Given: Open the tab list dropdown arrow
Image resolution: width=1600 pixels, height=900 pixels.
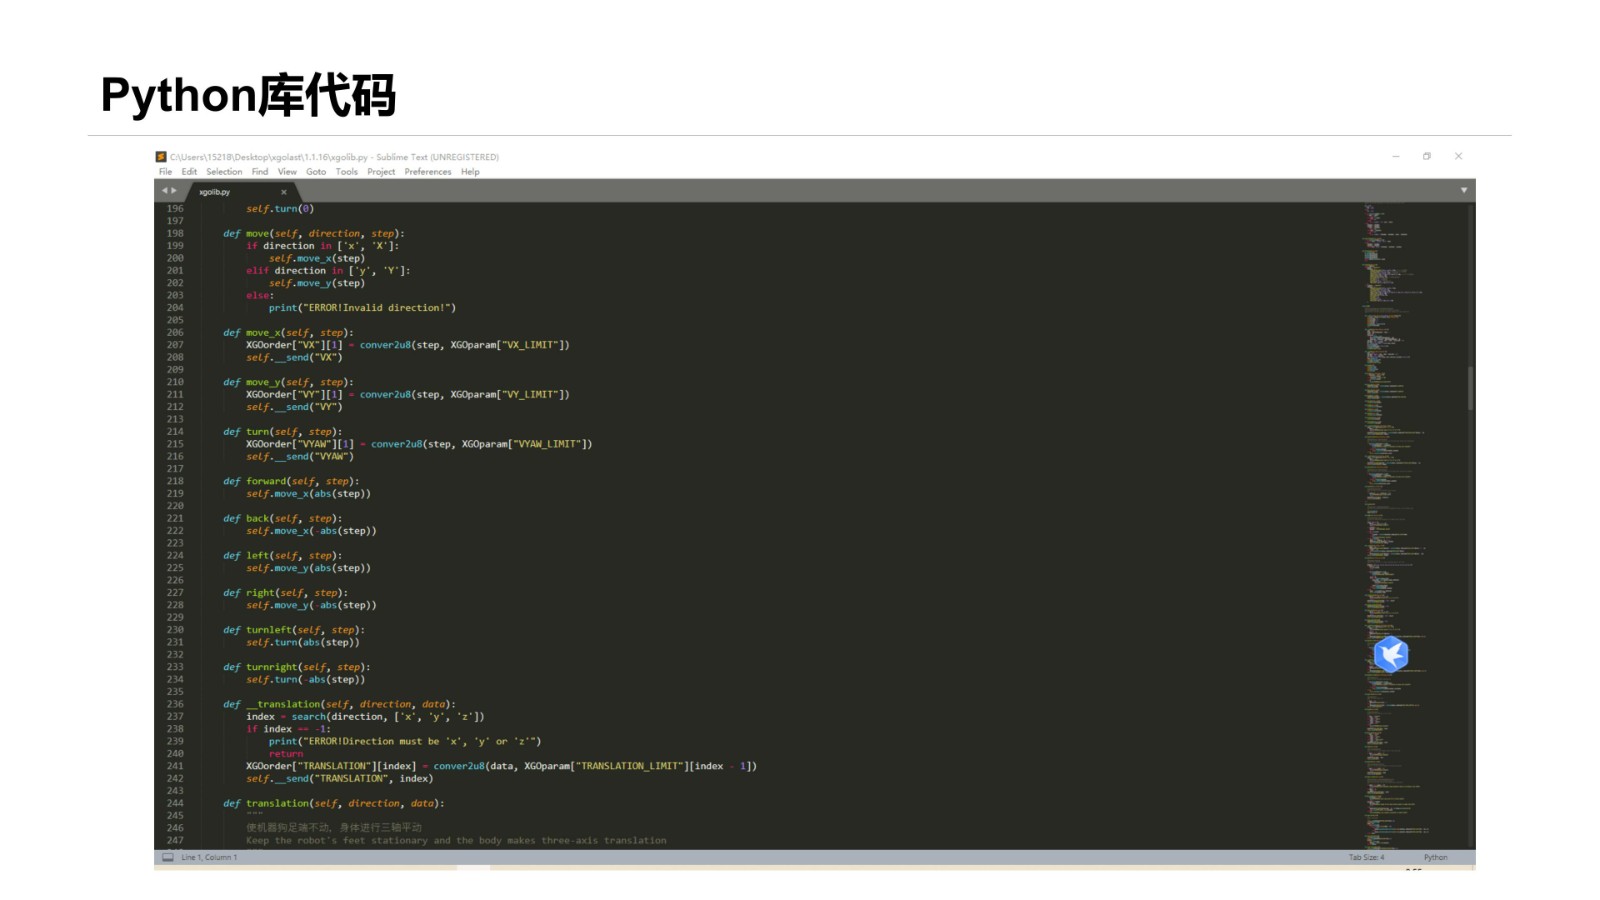Looking at the screenshot, I should (1464, 191).
